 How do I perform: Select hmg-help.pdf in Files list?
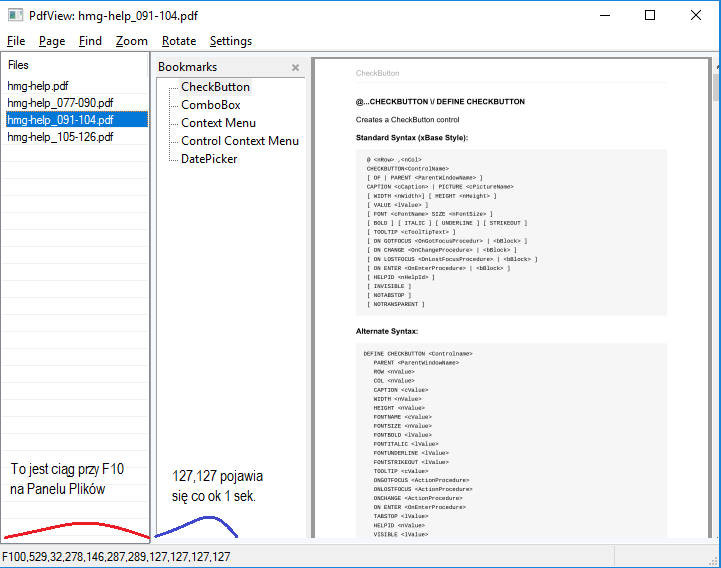[x=38, y=87]
